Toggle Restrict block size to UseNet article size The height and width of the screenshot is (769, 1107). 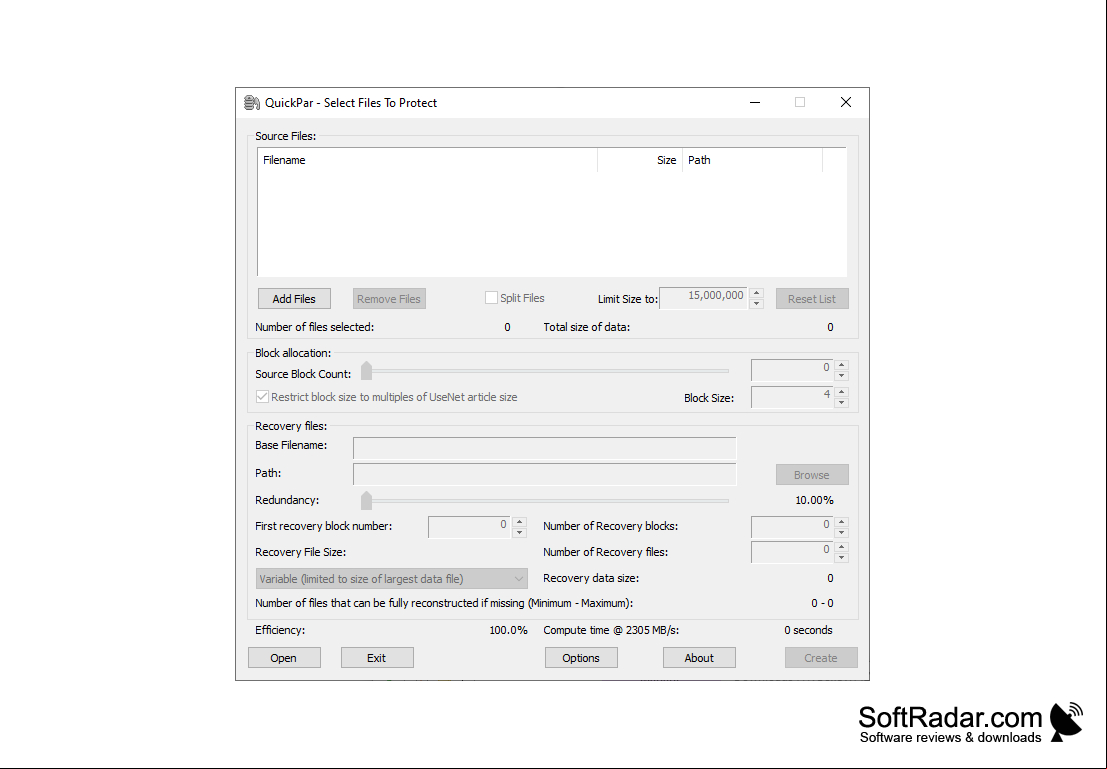262,397
